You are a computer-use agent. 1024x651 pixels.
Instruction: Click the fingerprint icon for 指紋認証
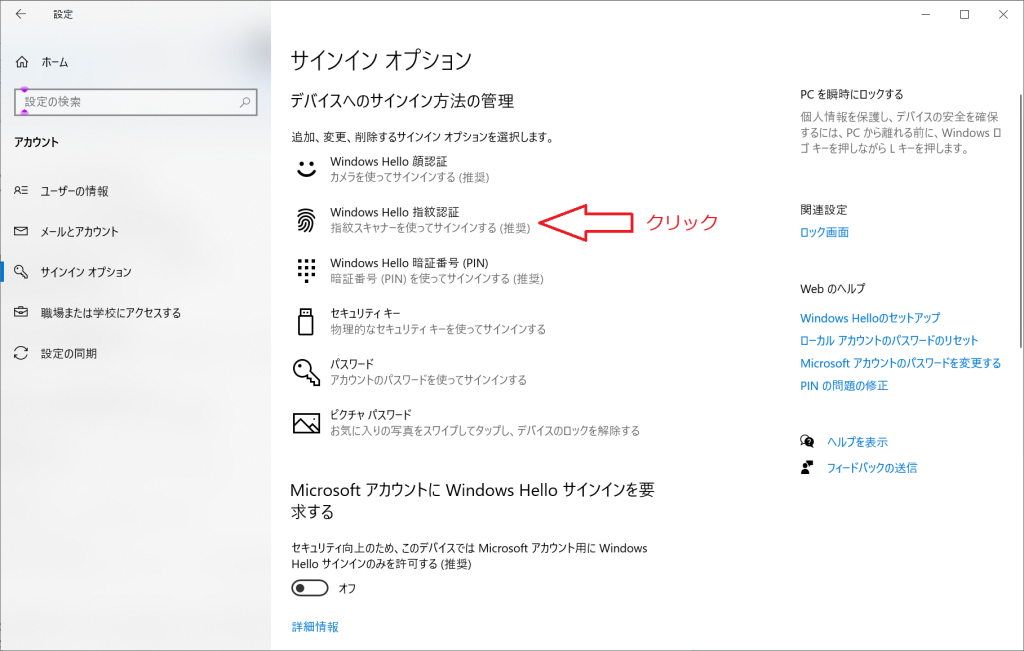306,220
